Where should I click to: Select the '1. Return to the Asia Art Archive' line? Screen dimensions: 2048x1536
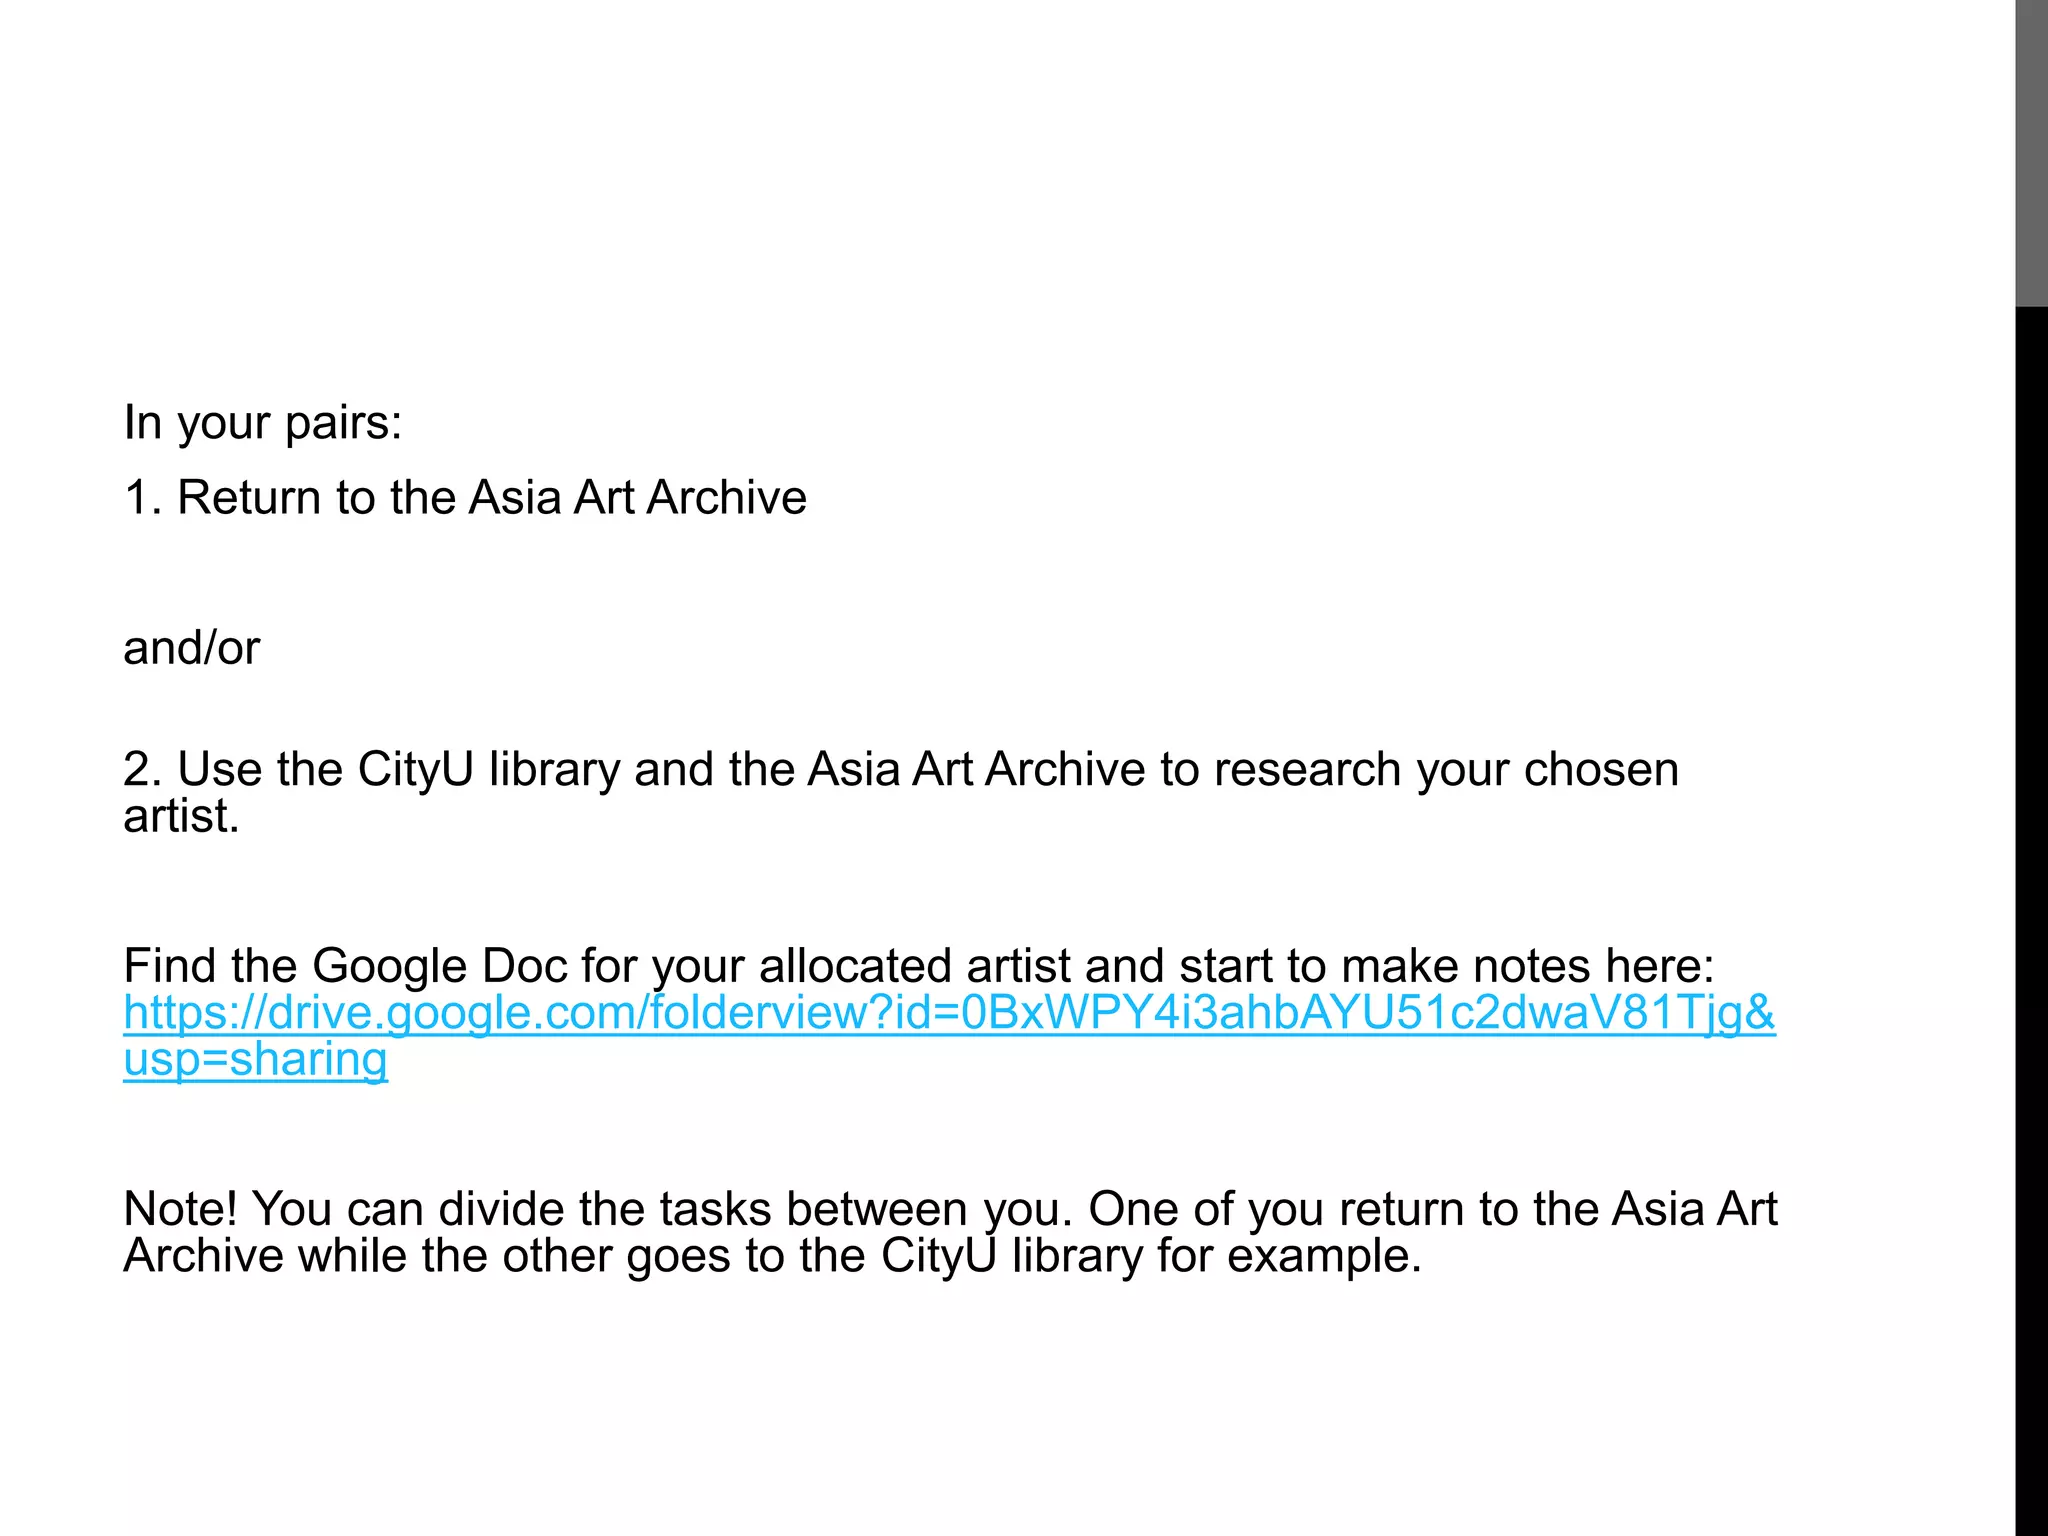click(x=465, y=497)
